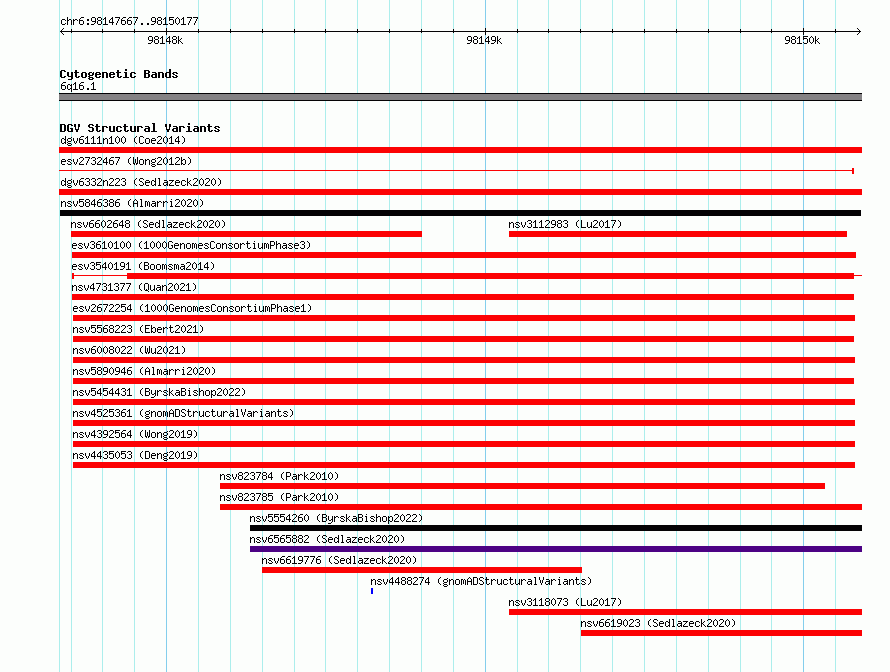Open esv2672254 (1000GenomesConsortiumPhase1) label
The image size is (890, 672).
[x=192, y=308]
